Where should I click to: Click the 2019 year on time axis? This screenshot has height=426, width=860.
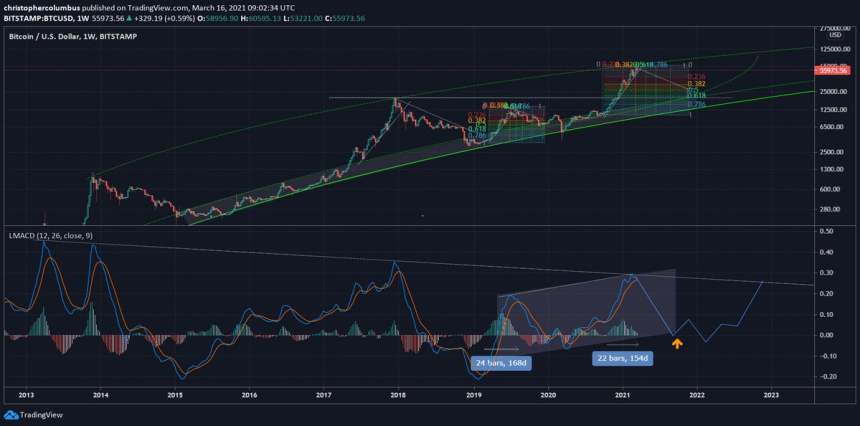pyautogui.click(x=473, y=394)
